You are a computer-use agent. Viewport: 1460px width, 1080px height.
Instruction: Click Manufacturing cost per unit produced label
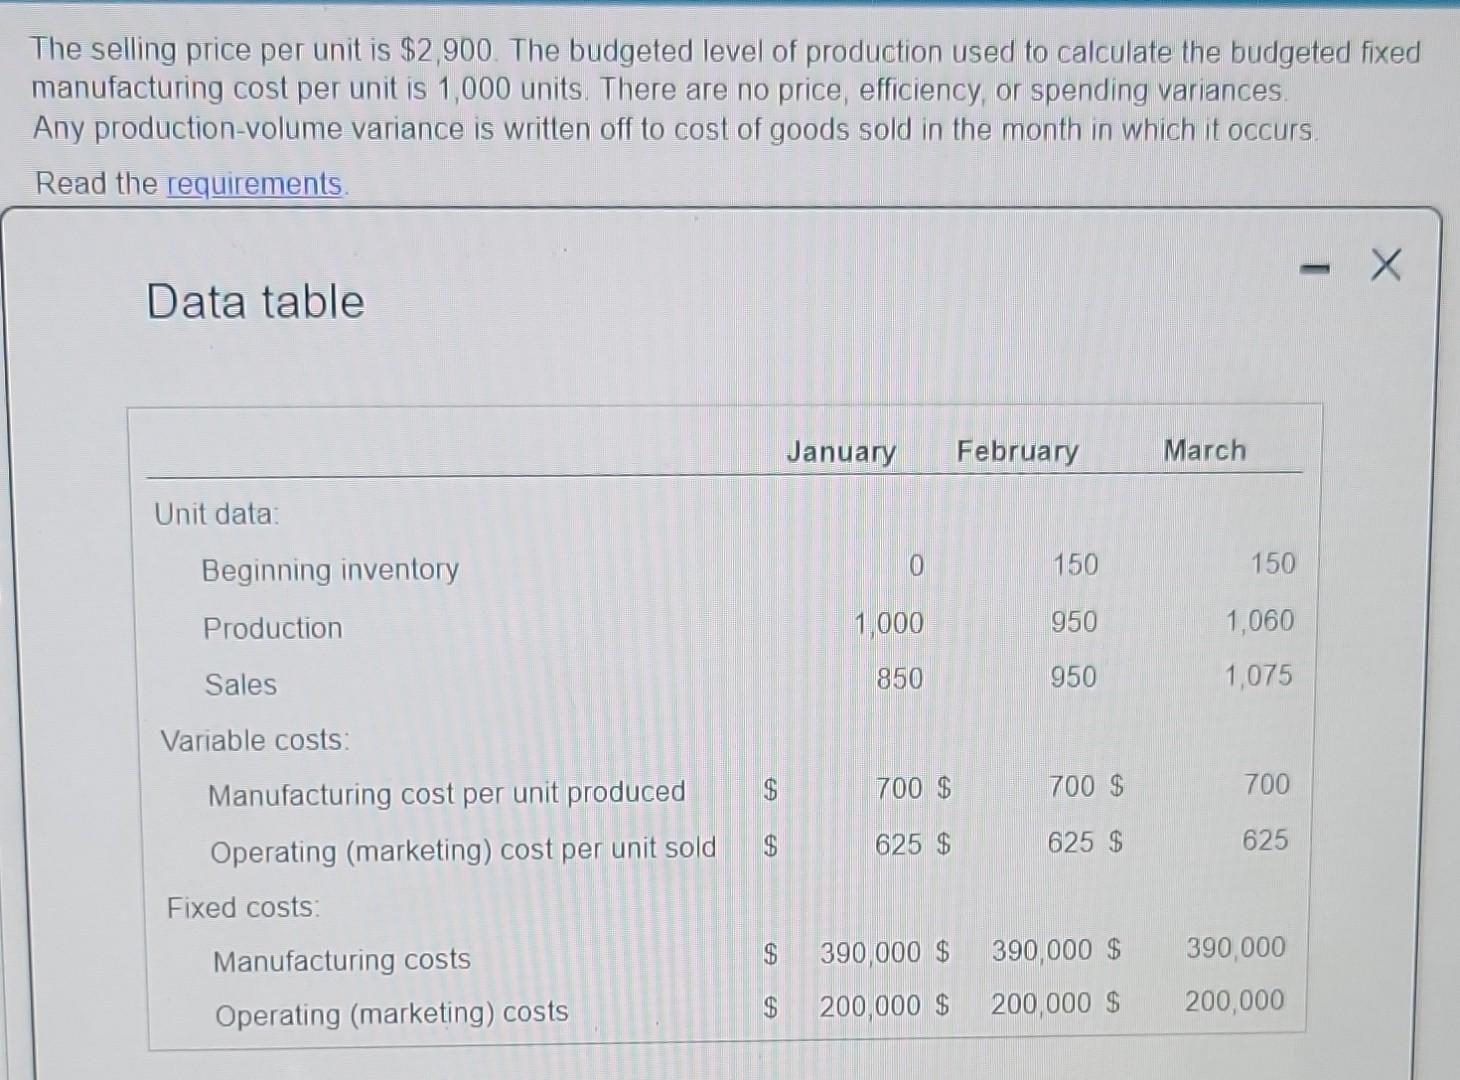[446, 793]
